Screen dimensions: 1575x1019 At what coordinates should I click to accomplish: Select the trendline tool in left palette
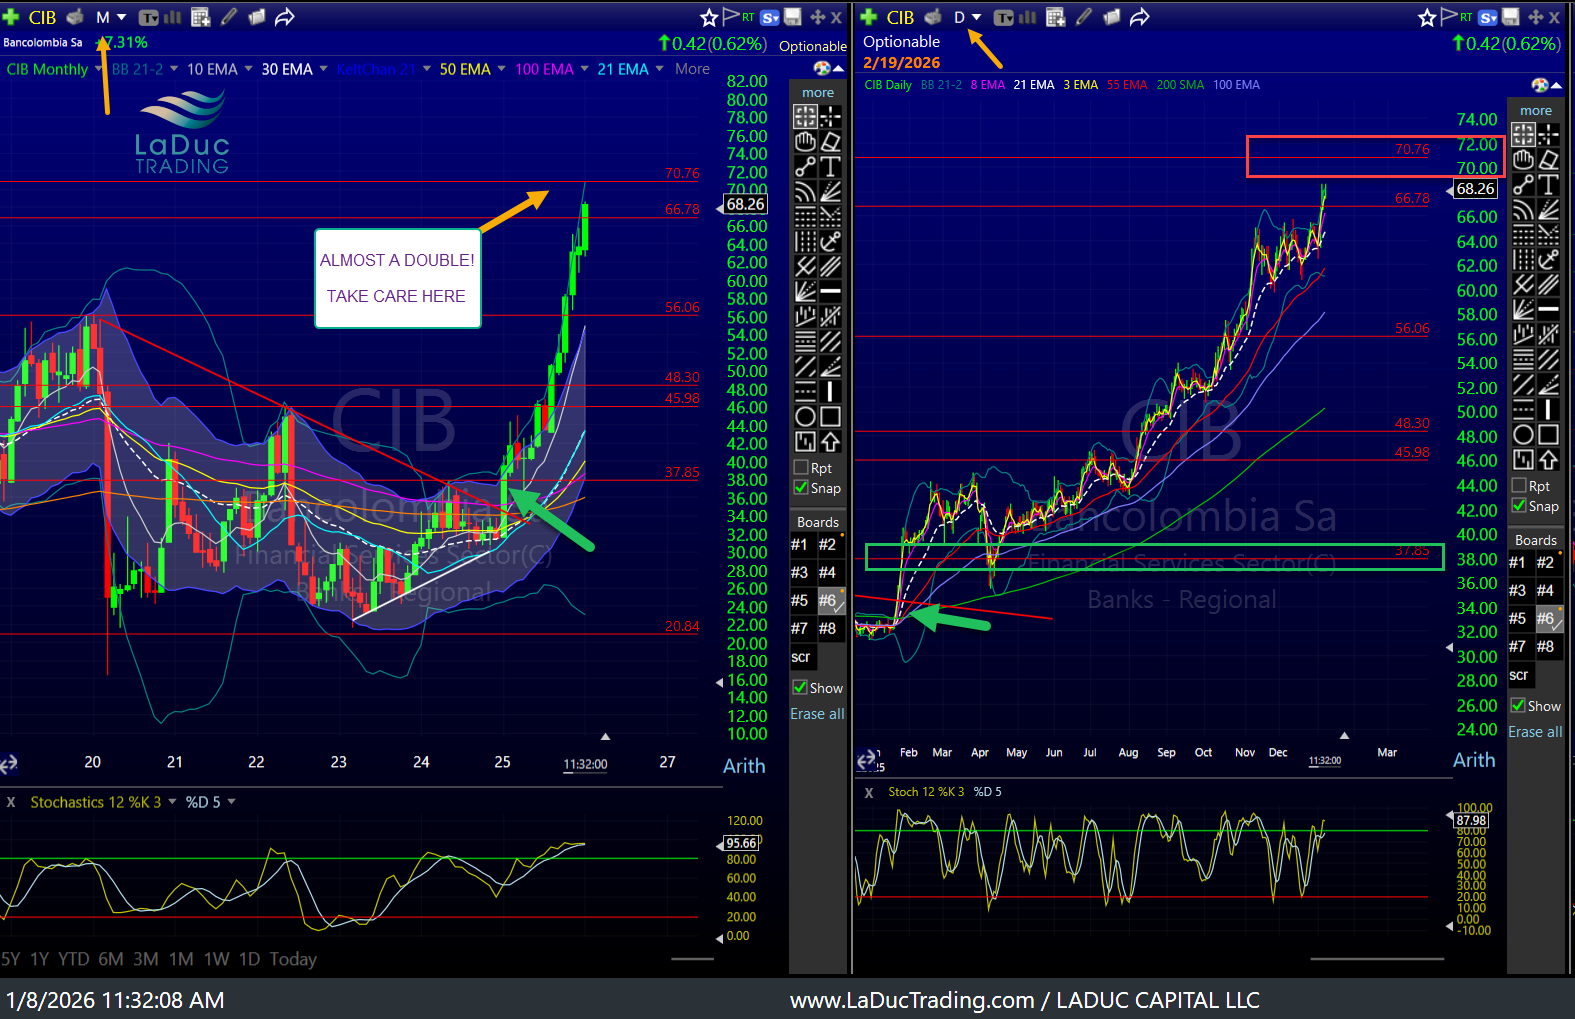pyautogui.click(x=805, y=167)
